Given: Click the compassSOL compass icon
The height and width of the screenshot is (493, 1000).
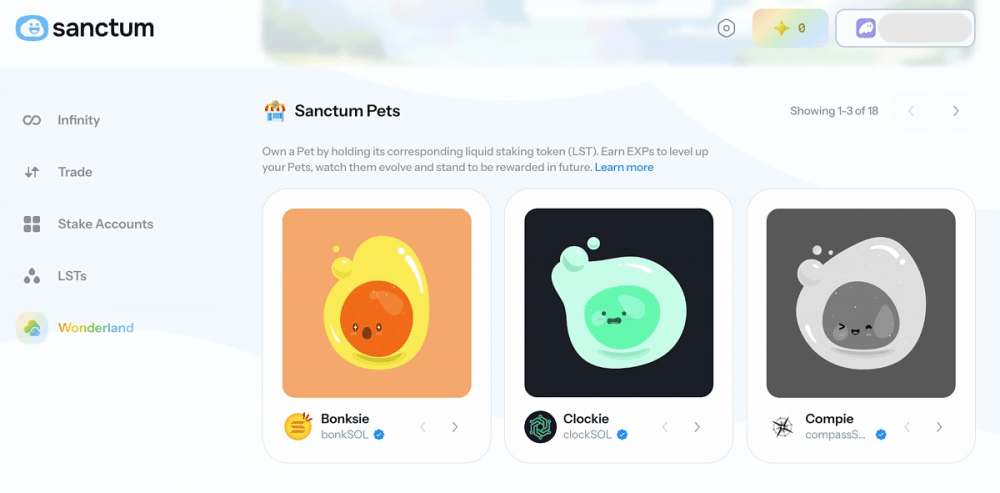Looking at the screenshot, I should pos(781,427).
